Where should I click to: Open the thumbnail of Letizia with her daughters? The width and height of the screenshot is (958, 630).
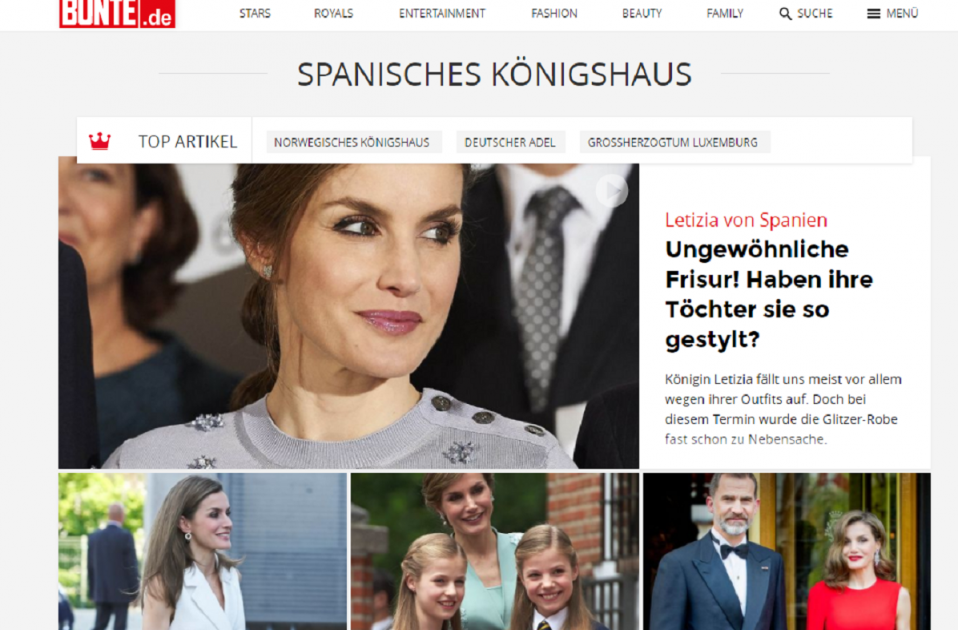click(495, 551)
